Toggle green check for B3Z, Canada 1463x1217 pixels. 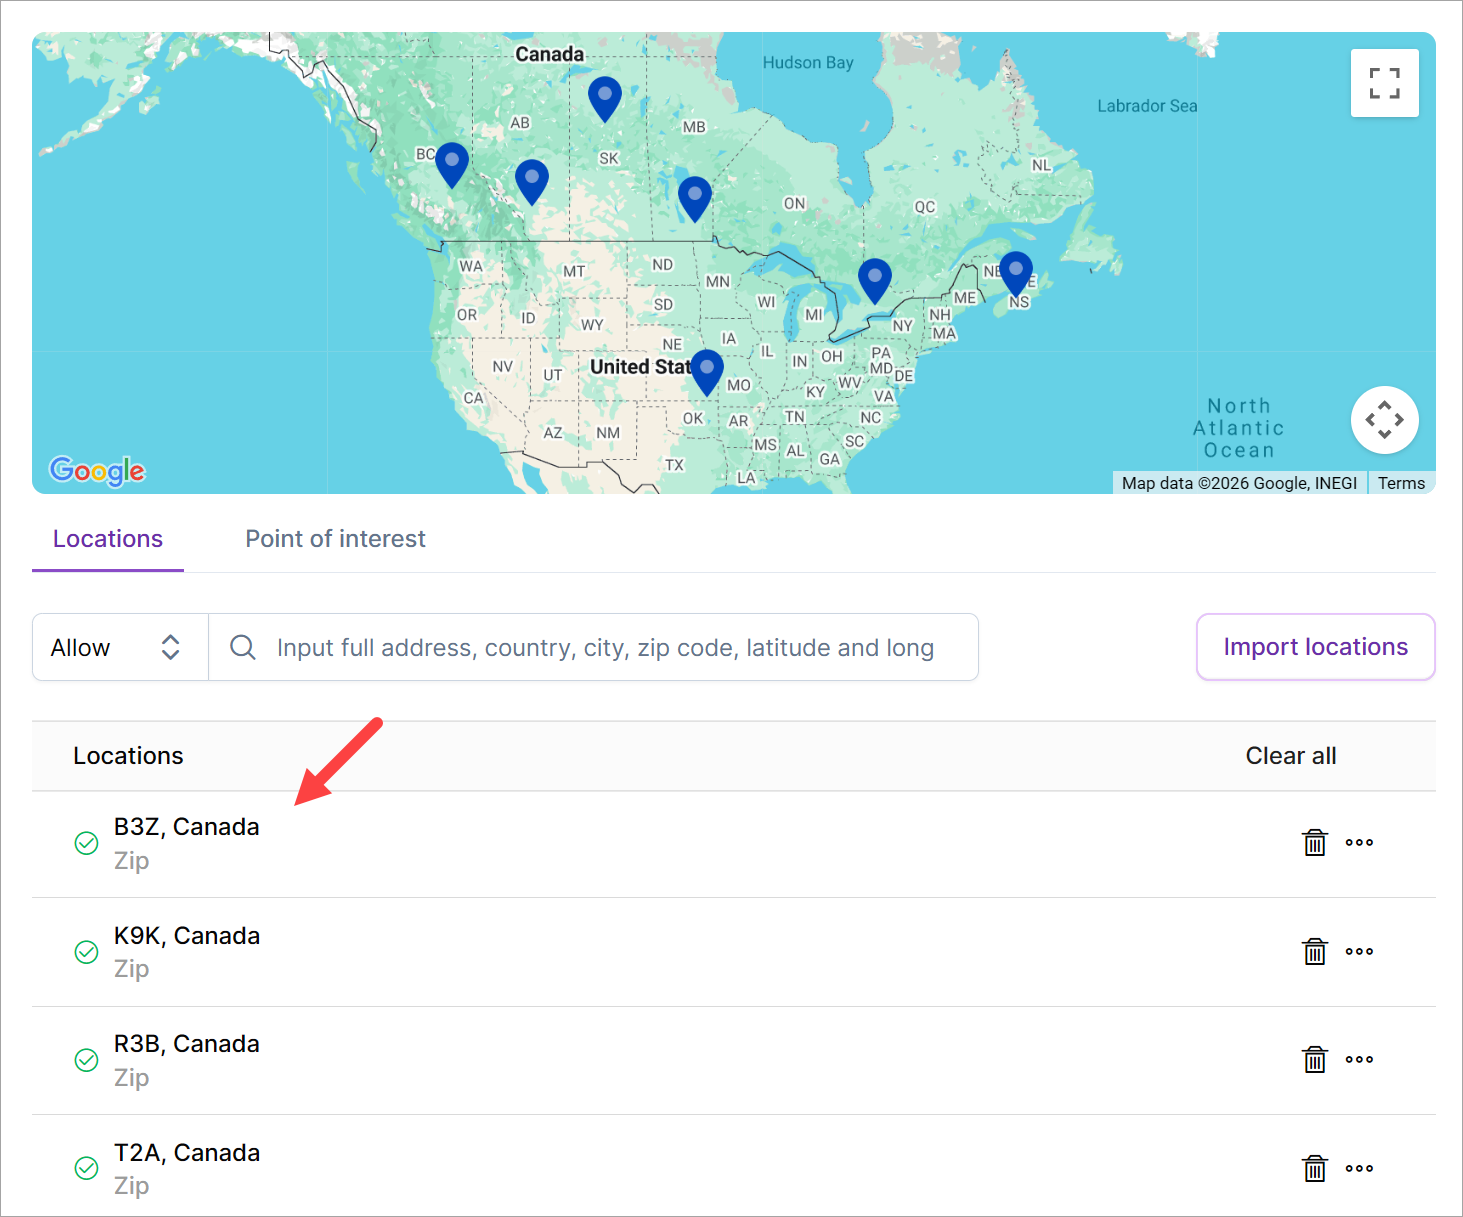87,843
